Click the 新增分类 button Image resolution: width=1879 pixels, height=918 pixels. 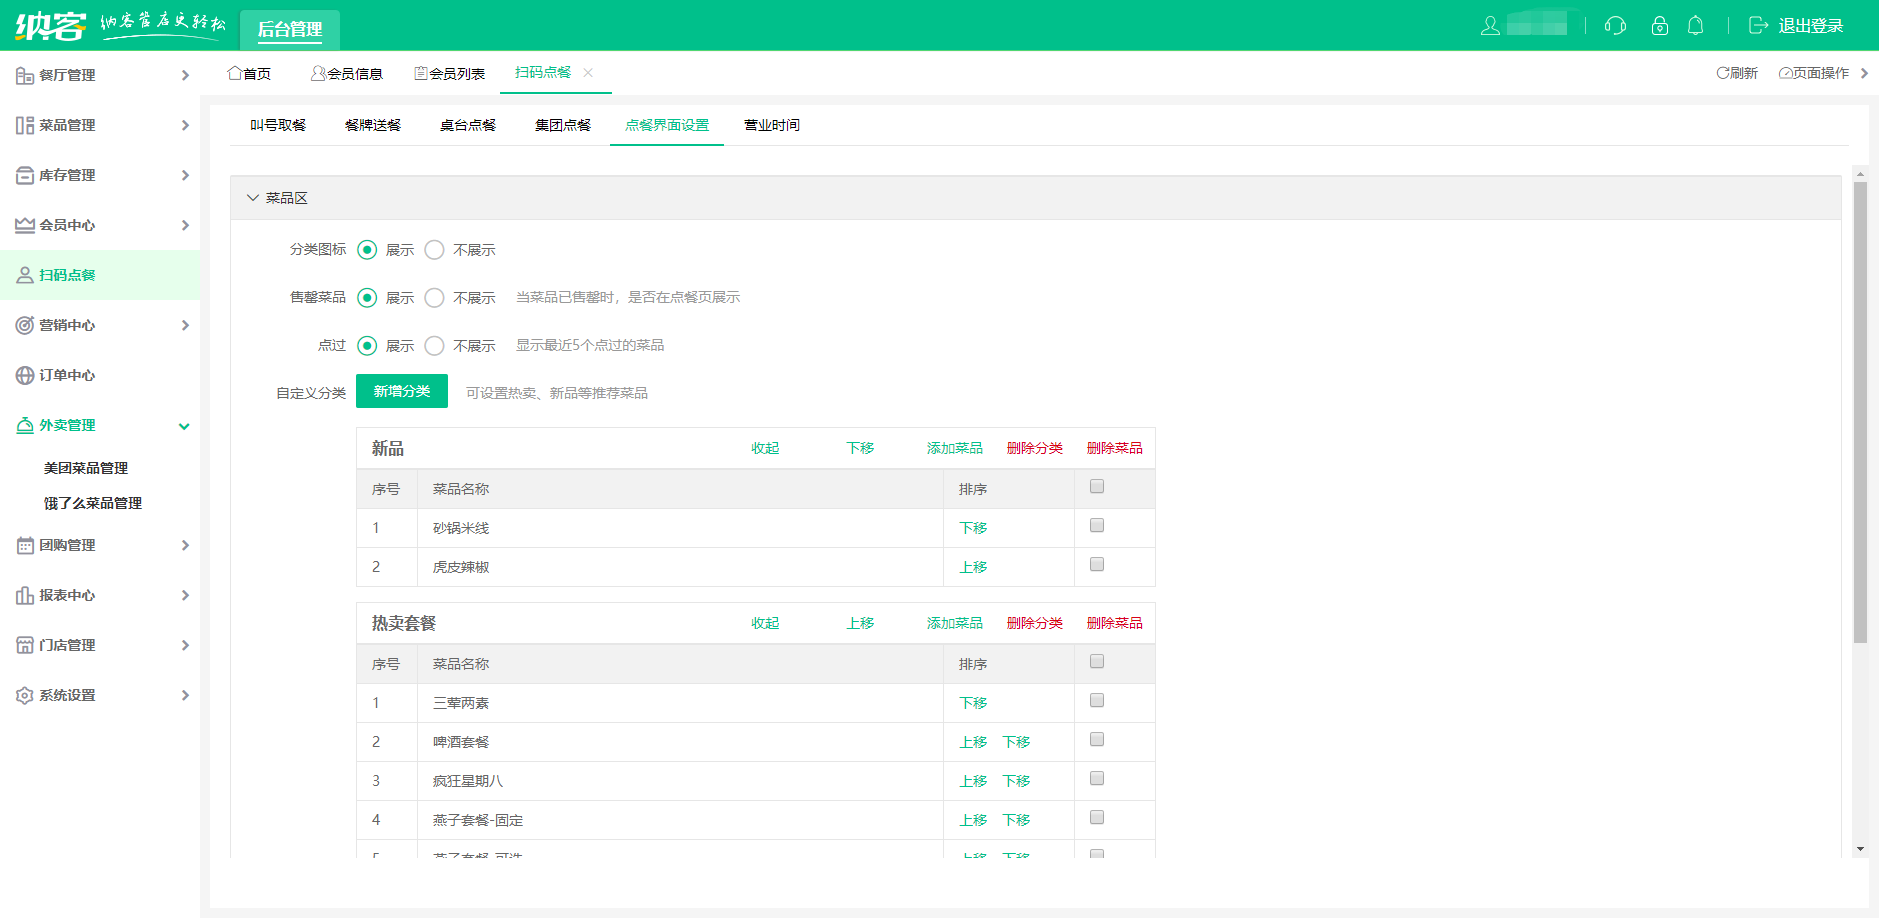(x=401, y=391)
